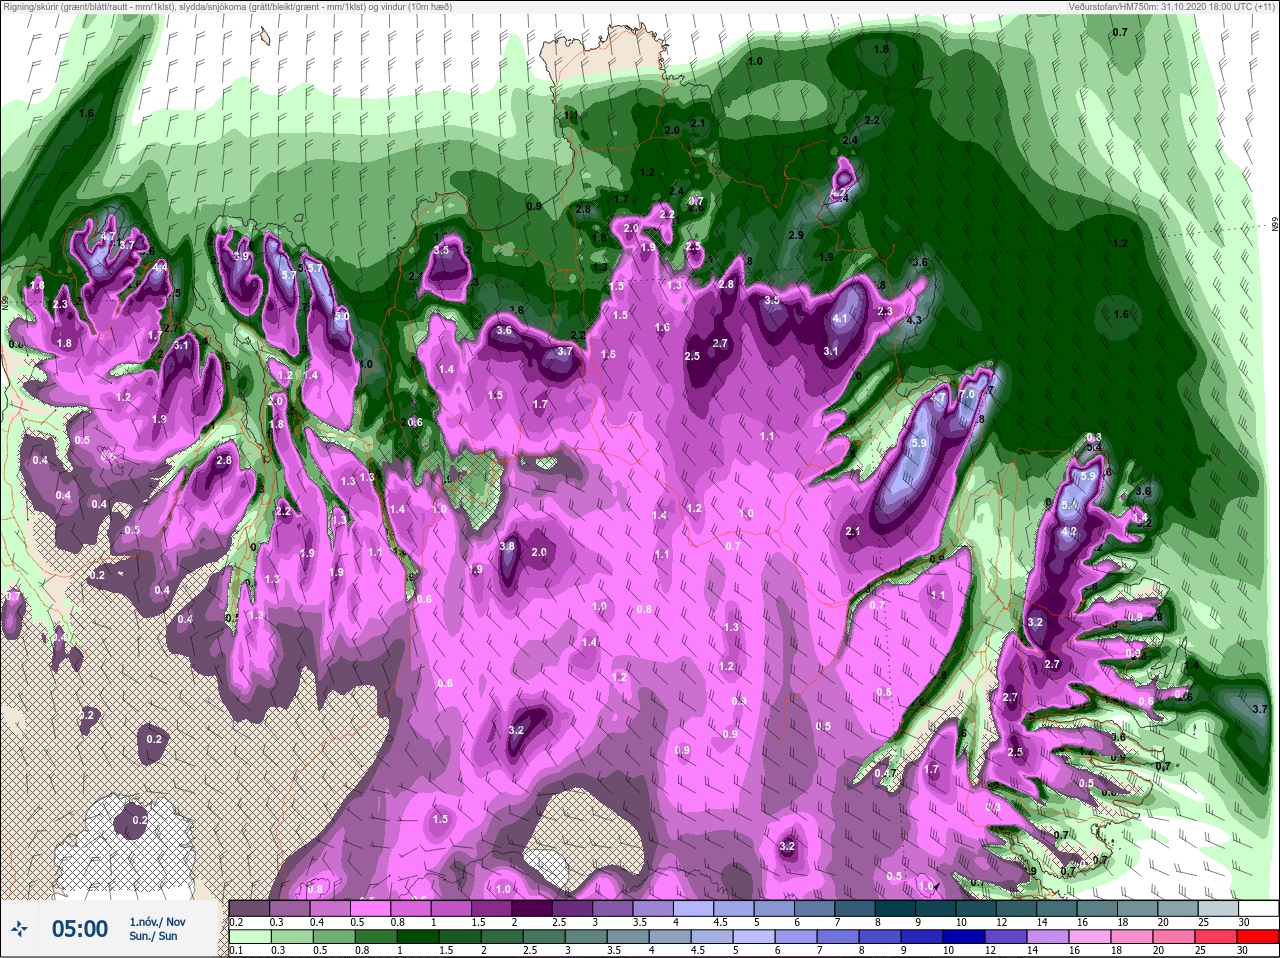Screen dimensions: 1280x958
Task: Select the deep blue rain swatch between 9 and 10
Action: 921,938
